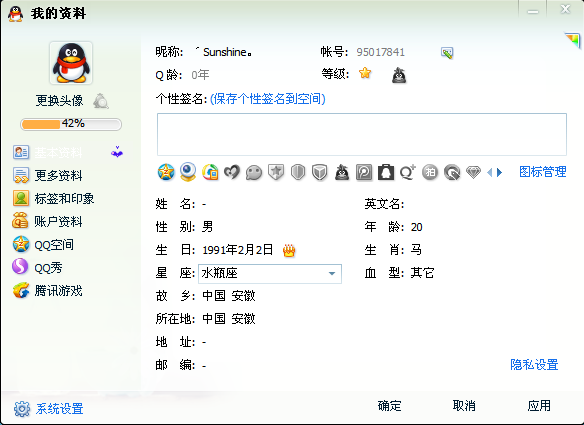Click the grey icon beside 更换头像
Image resolution: width=584 pixels, height=425 pixels.
(101, 101)
